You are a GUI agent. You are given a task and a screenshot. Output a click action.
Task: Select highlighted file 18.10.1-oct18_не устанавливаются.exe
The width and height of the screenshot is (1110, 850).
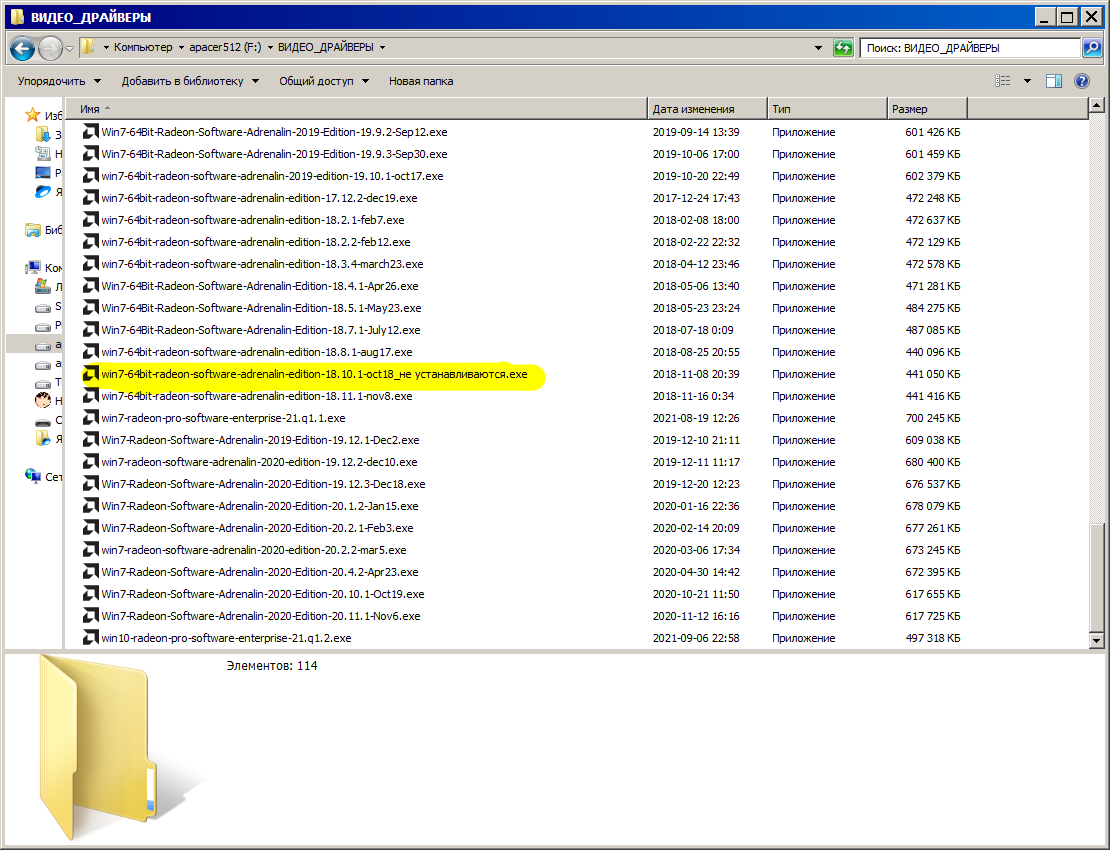(314, 374)
